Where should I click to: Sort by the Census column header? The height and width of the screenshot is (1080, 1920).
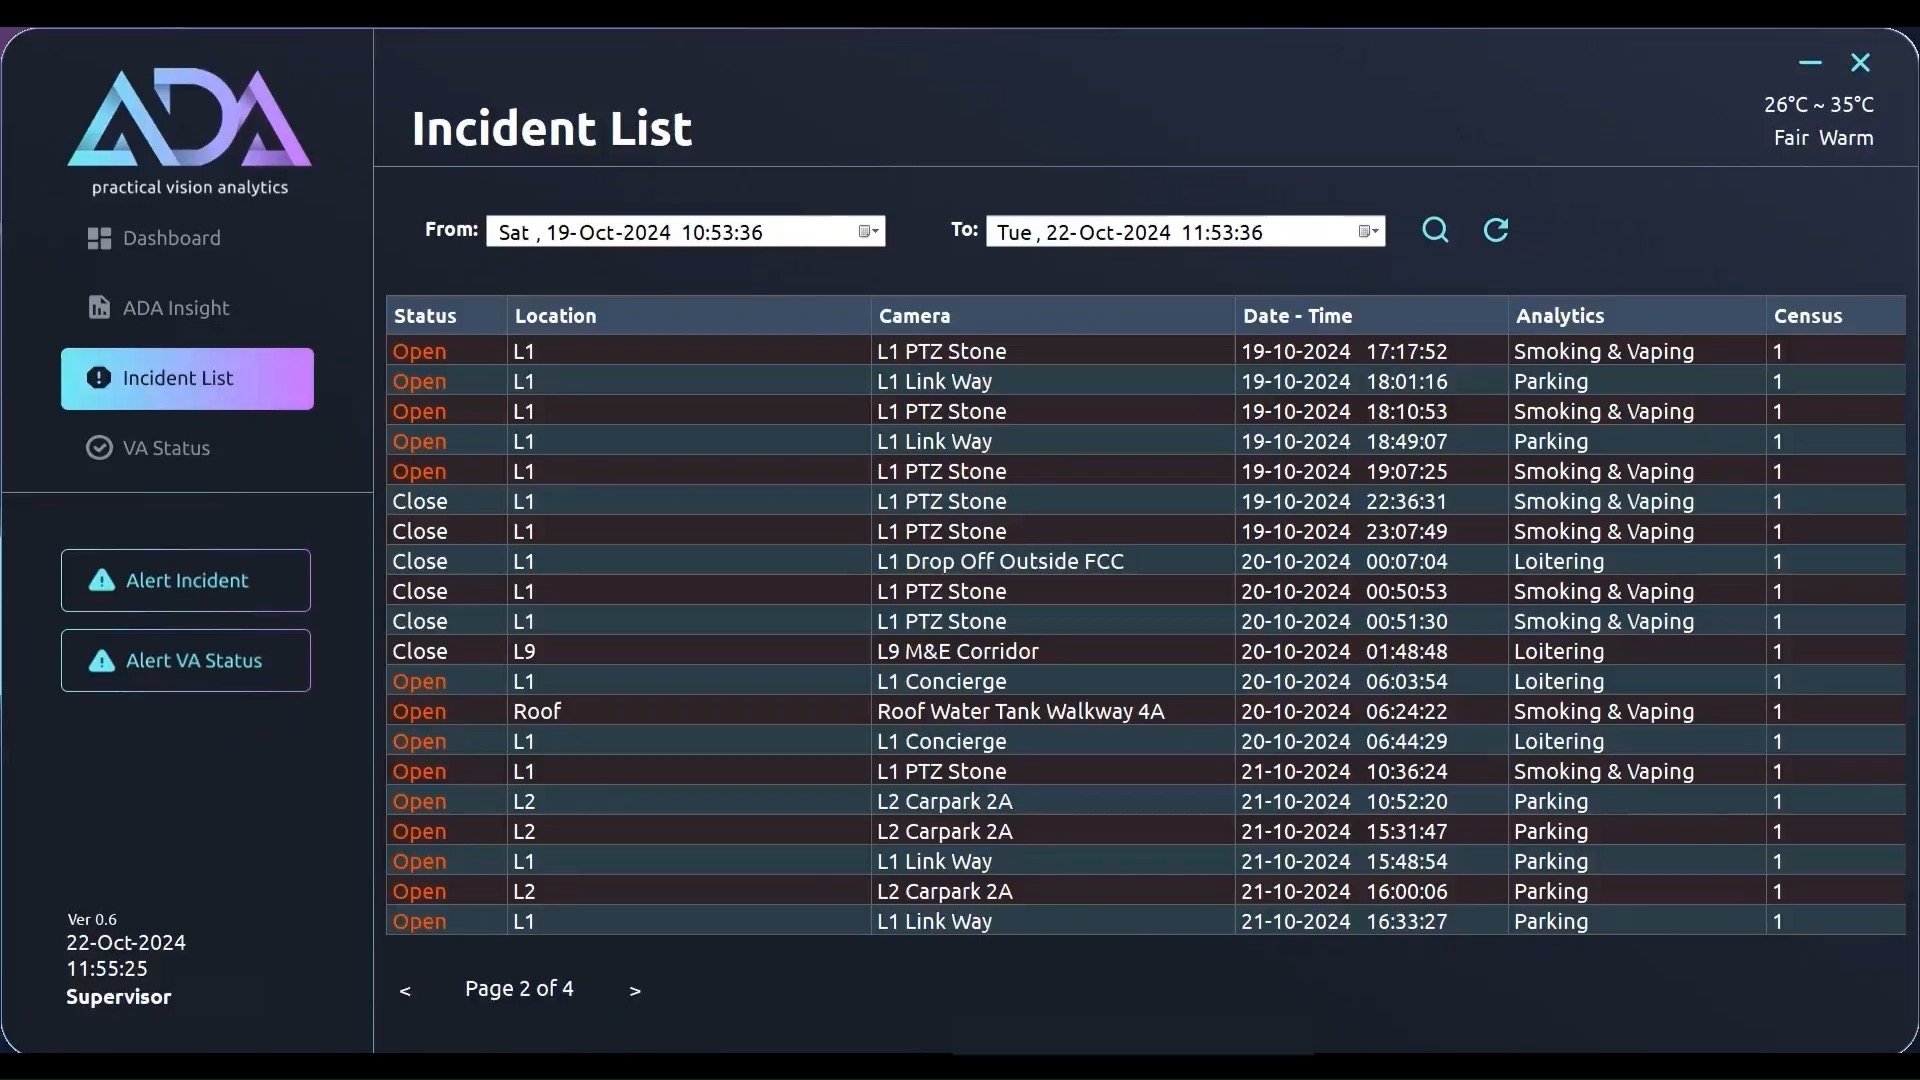pyautogui.click(x=1836, y=315)
